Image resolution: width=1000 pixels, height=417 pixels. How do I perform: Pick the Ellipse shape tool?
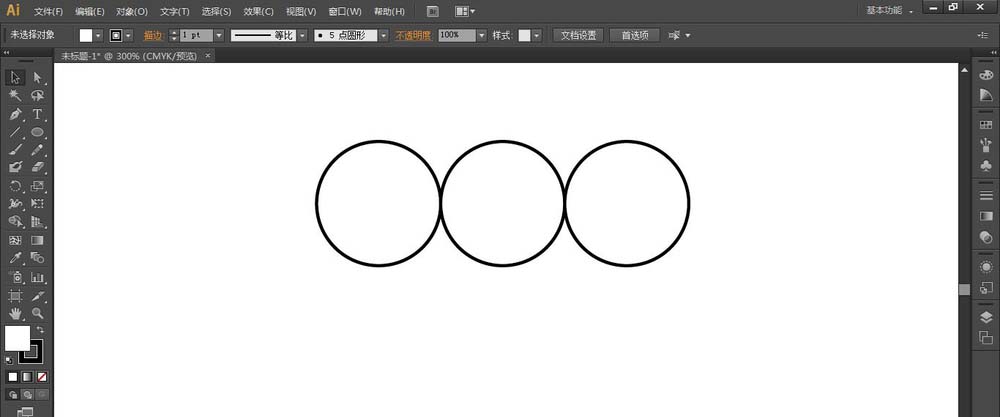[x=38, y=132]
